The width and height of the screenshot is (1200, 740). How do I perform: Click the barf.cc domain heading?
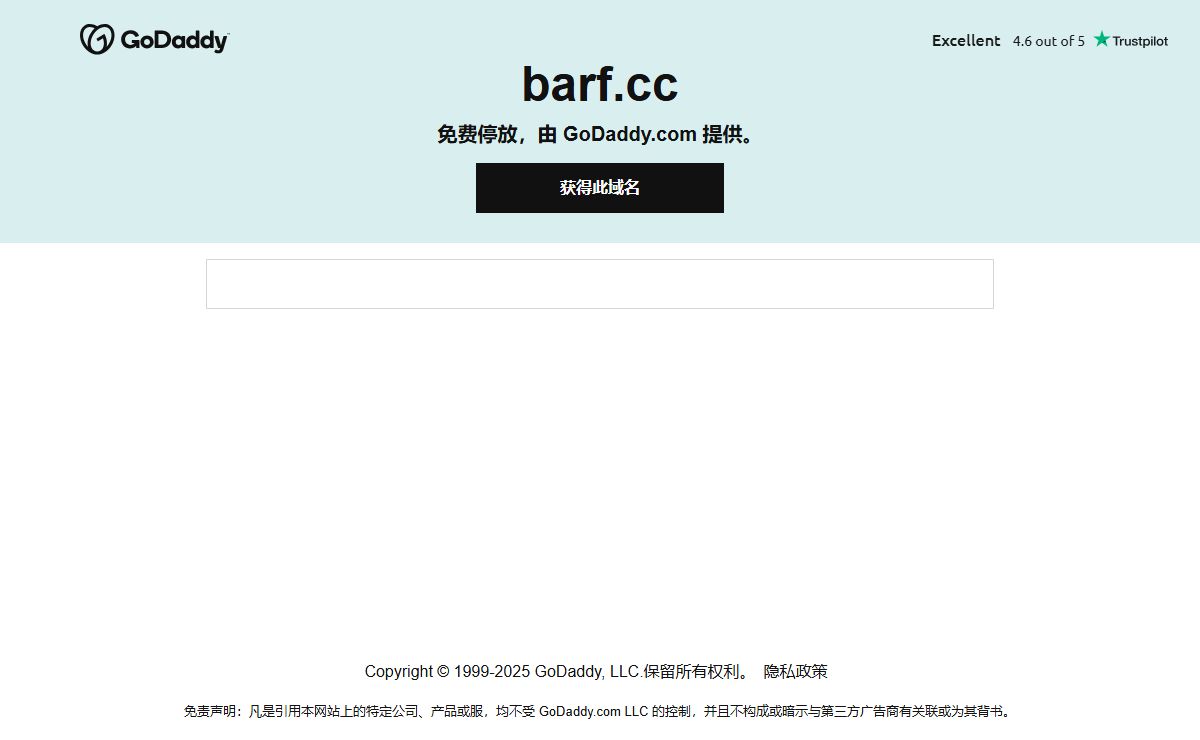[600, 84]
